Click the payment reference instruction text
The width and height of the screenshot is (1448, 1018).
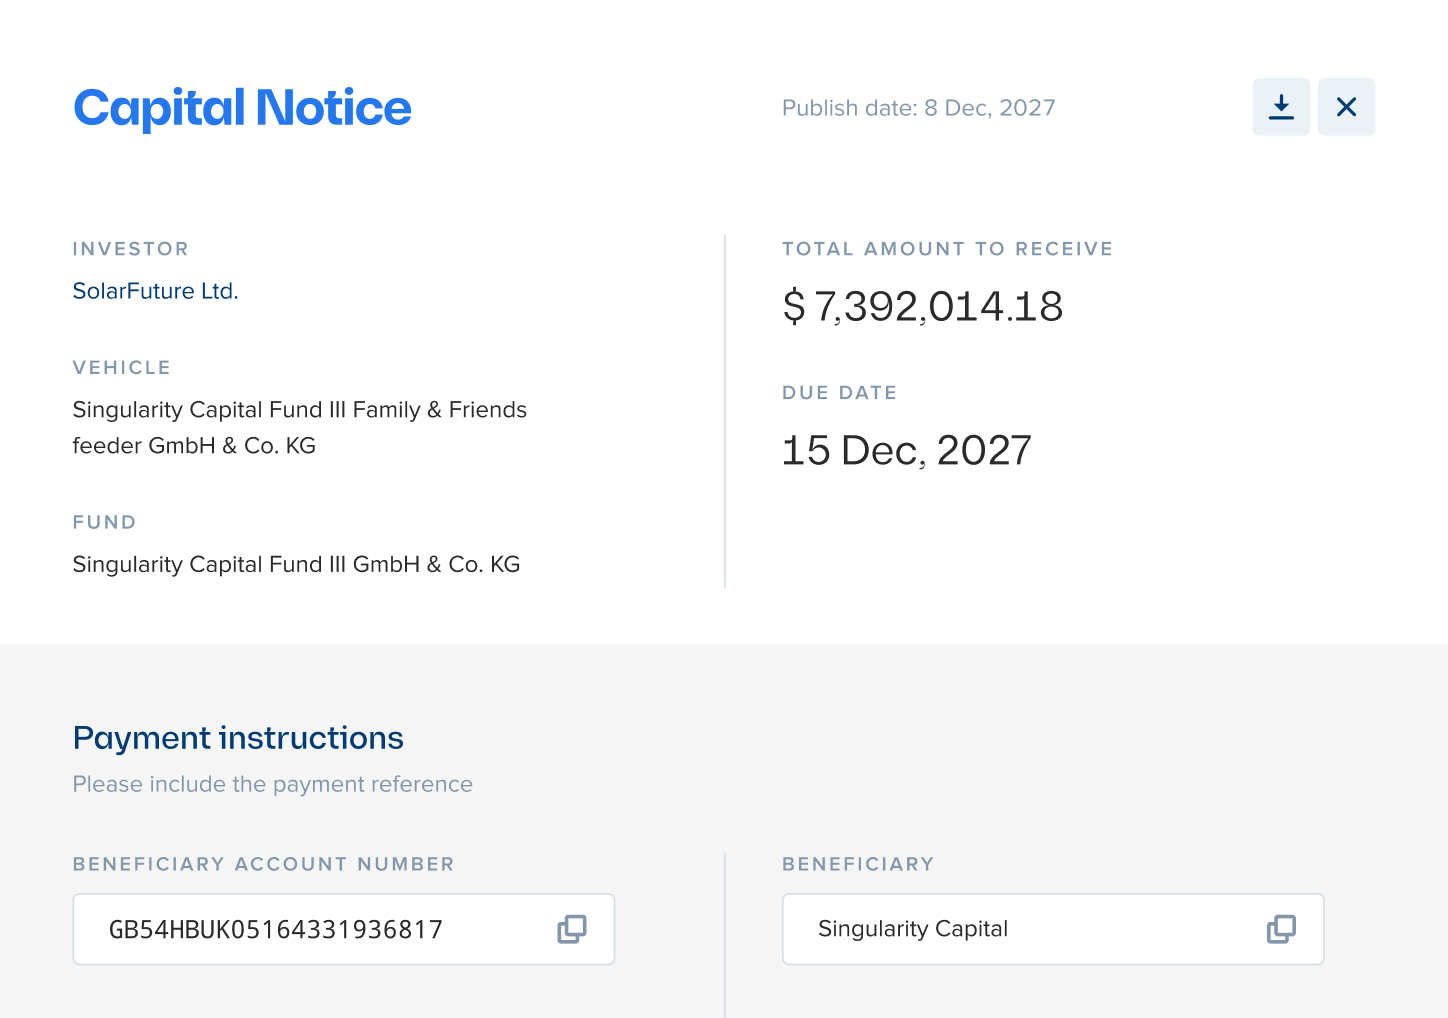[272, 784]
